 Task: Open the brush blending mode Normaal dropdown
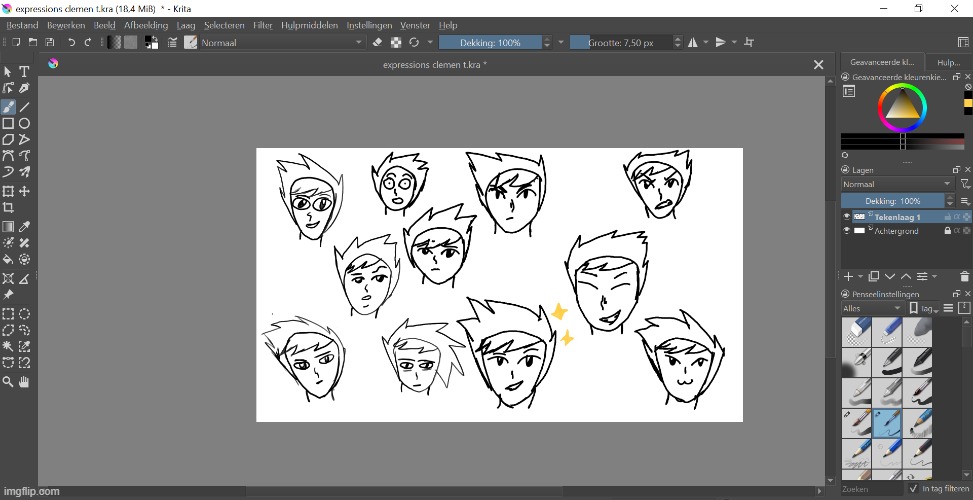(x=282, y=42)
